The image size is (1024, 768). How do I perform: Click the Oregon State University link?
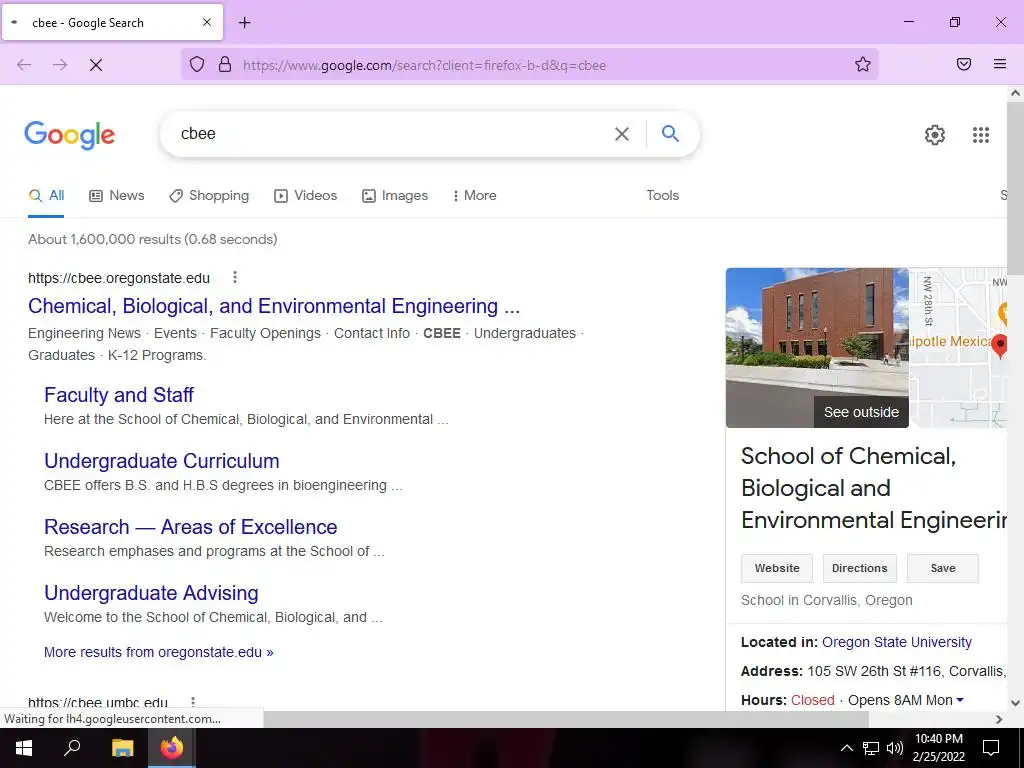(897, 642)
